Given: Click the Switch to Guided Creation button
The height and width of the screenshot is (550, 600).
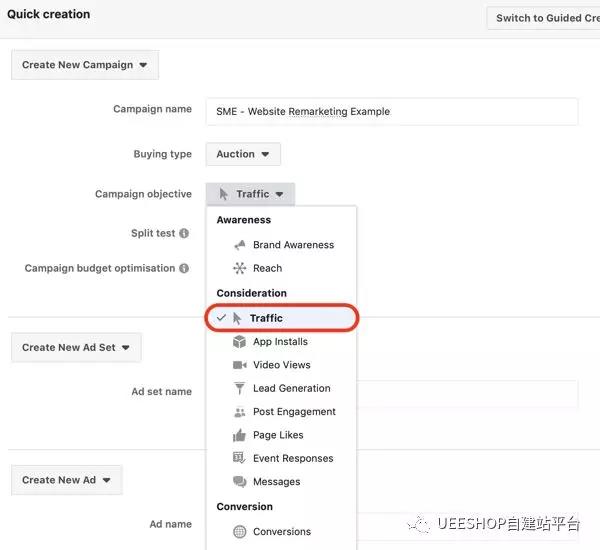Looking at the screenshot, I should coord(545,18).
